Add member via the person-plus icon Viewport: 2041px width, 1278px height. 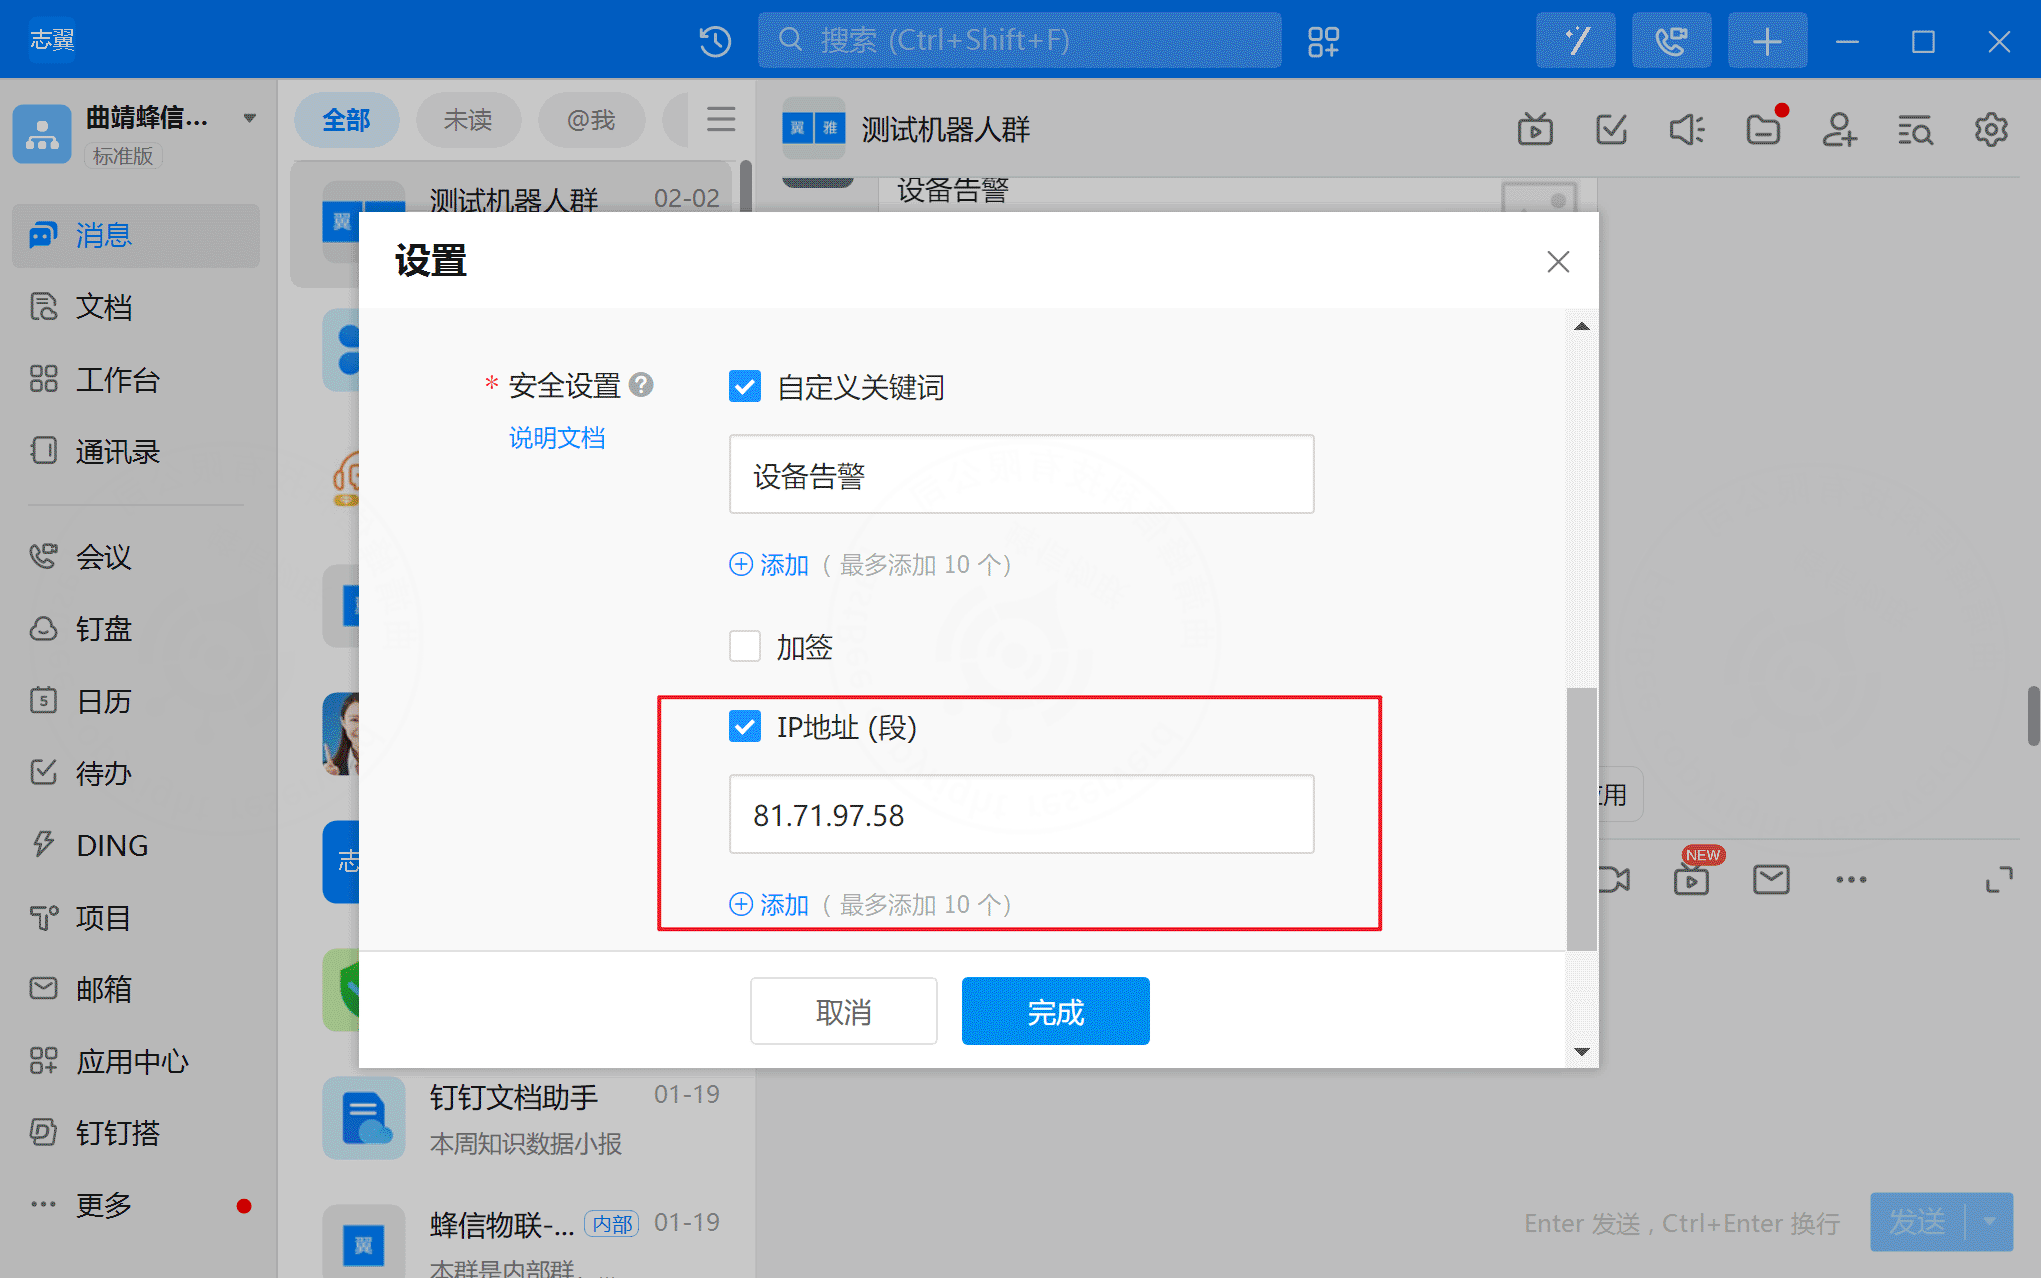tap(1839, 130)
